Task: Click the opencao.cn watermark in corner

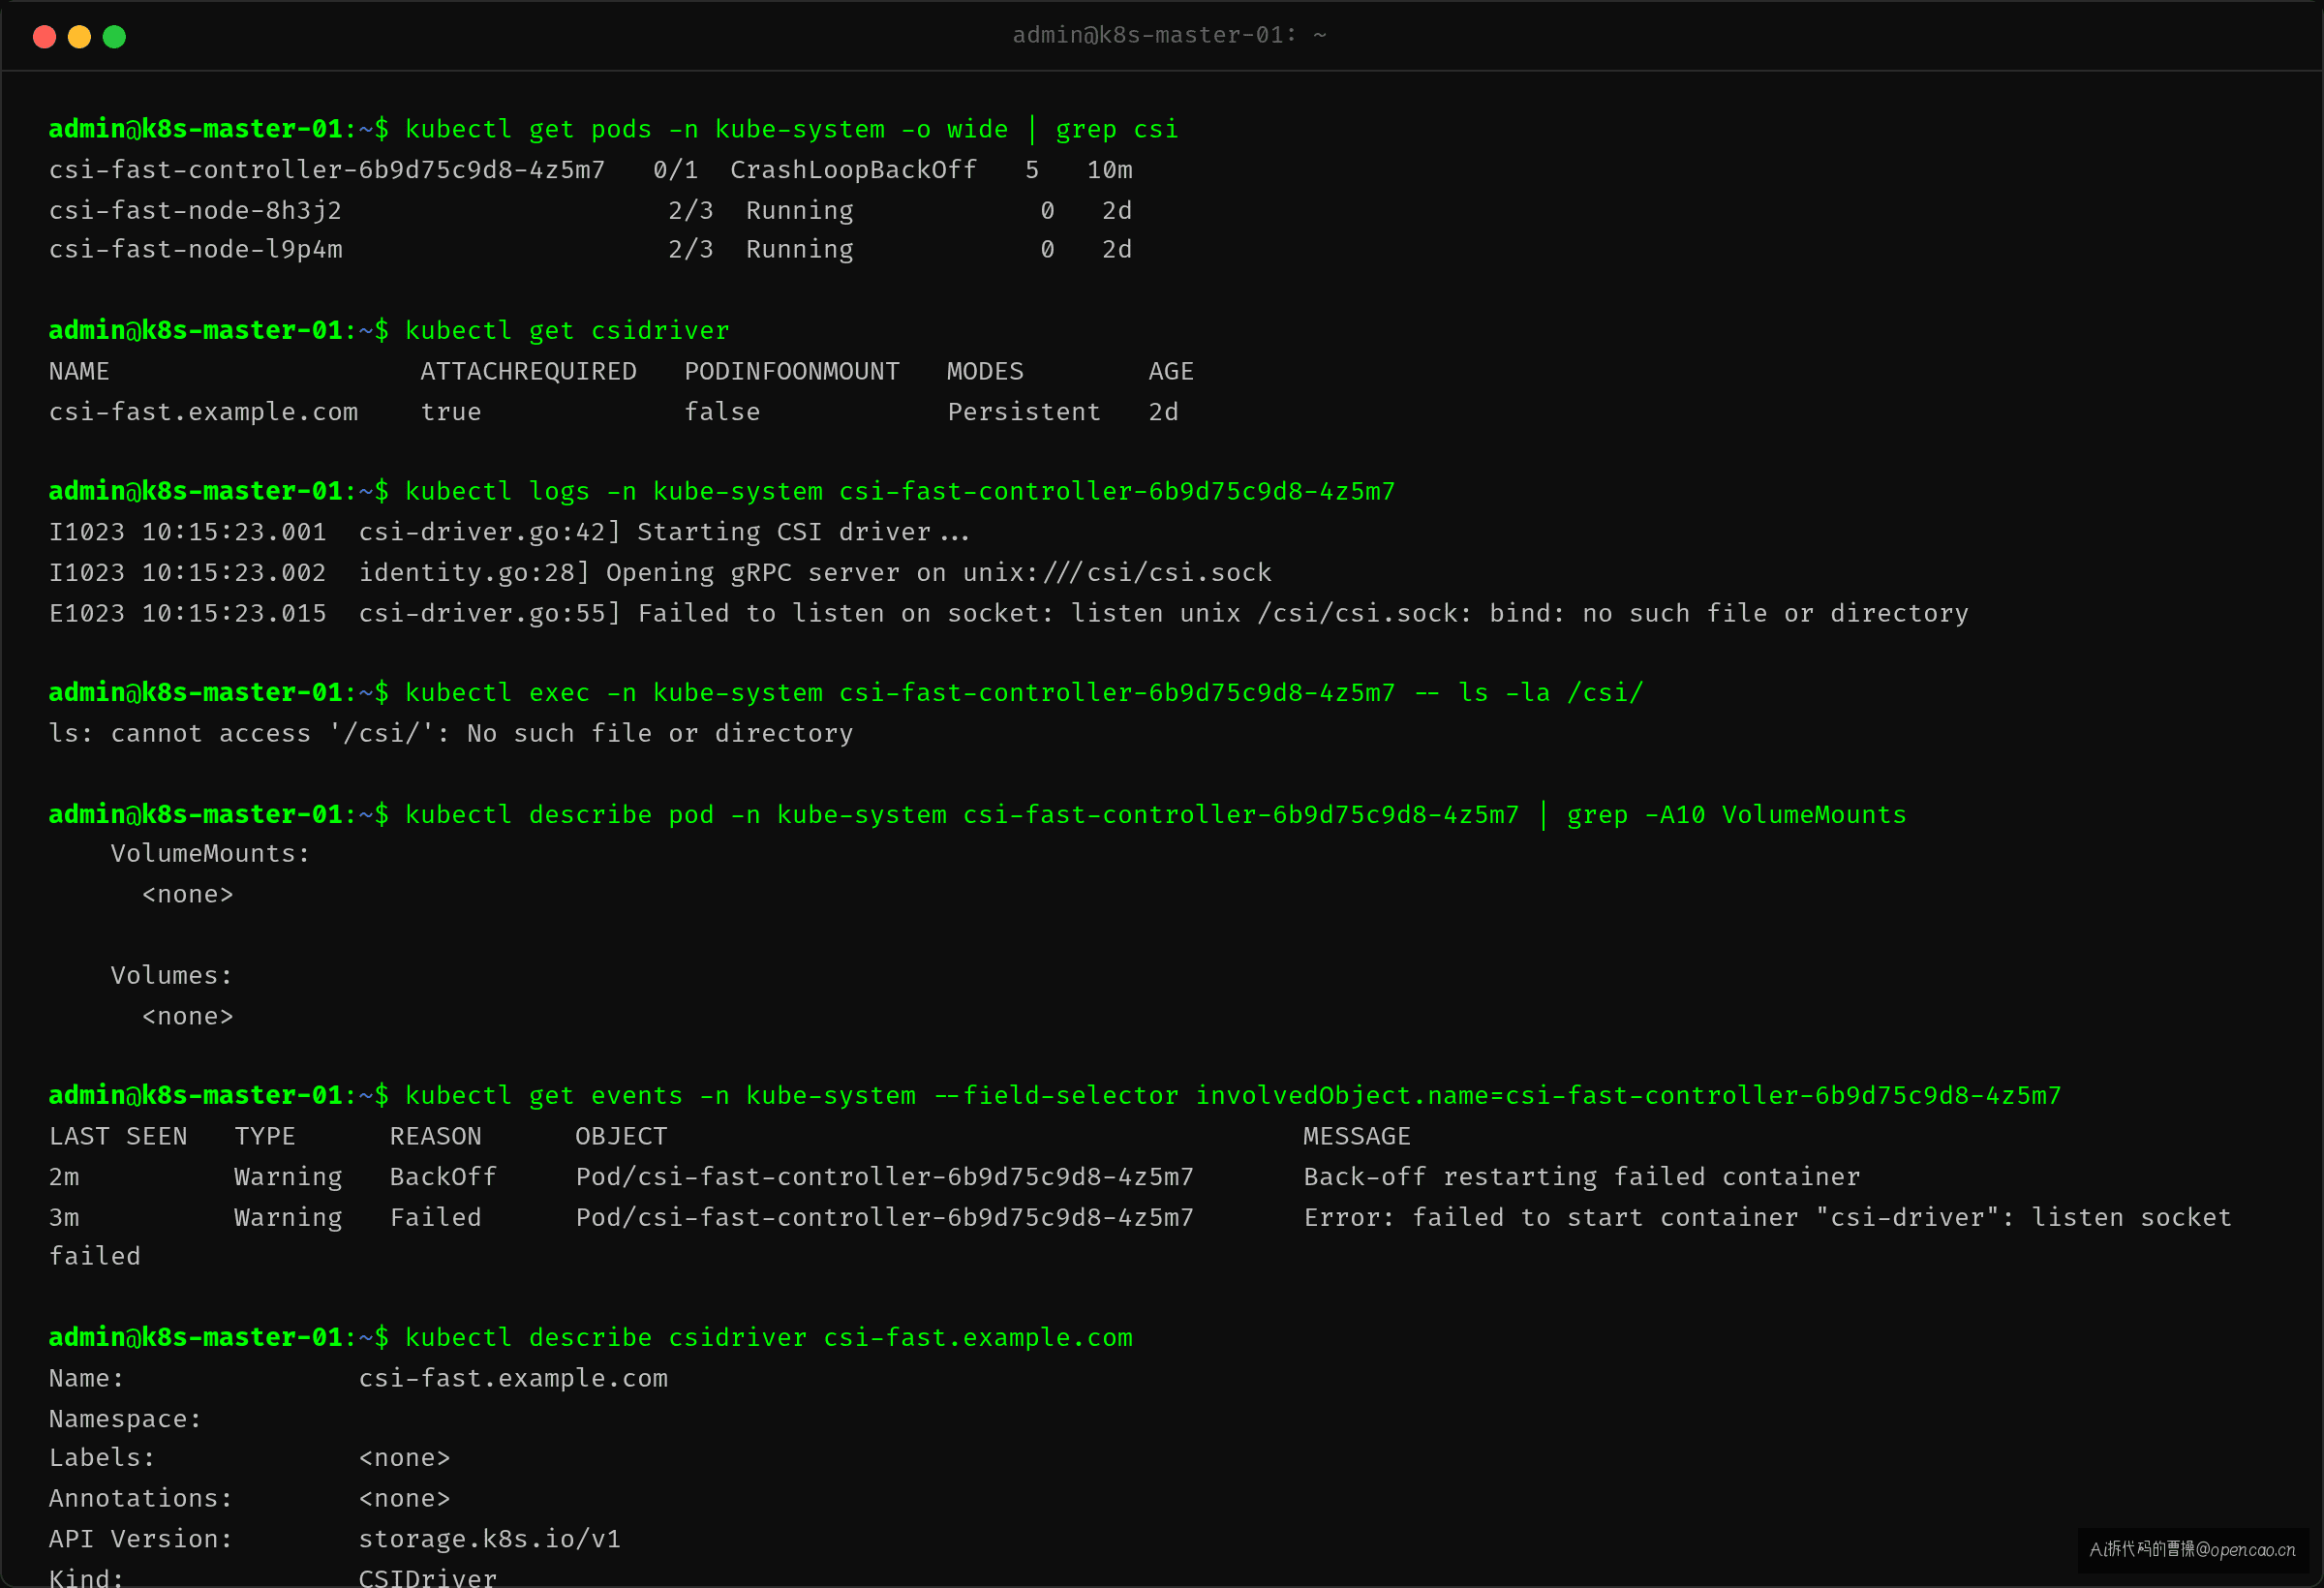Action: (x=2192, y=1550)
